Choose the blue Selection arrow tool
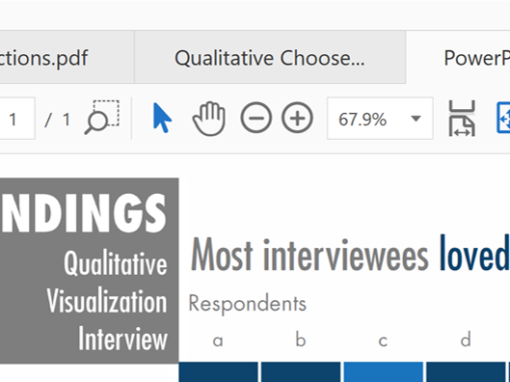Screen dimensions: 510x382 pos(162,118)
